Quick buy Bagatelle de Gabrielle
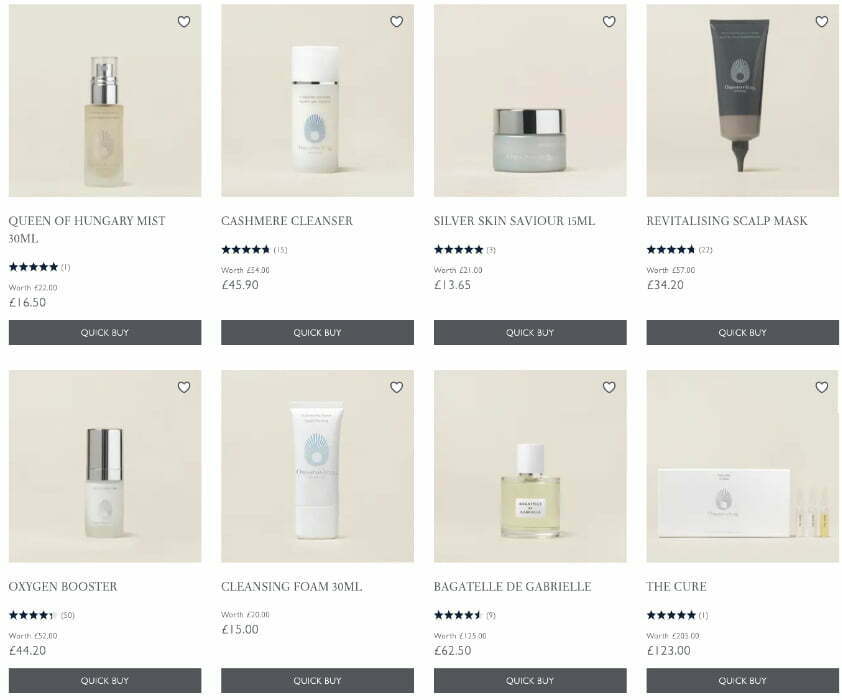842x700 pixels. (x=530, y=680)
